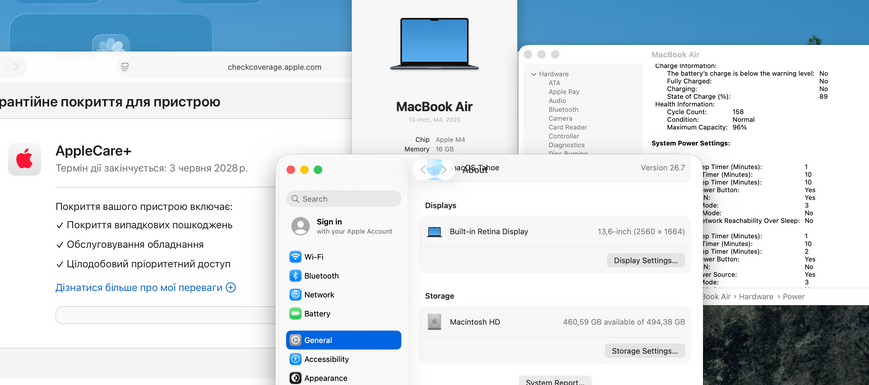The image size is (869, 385).
Task: Select Controller in System Information sidebar
Action: pos(564,136)
